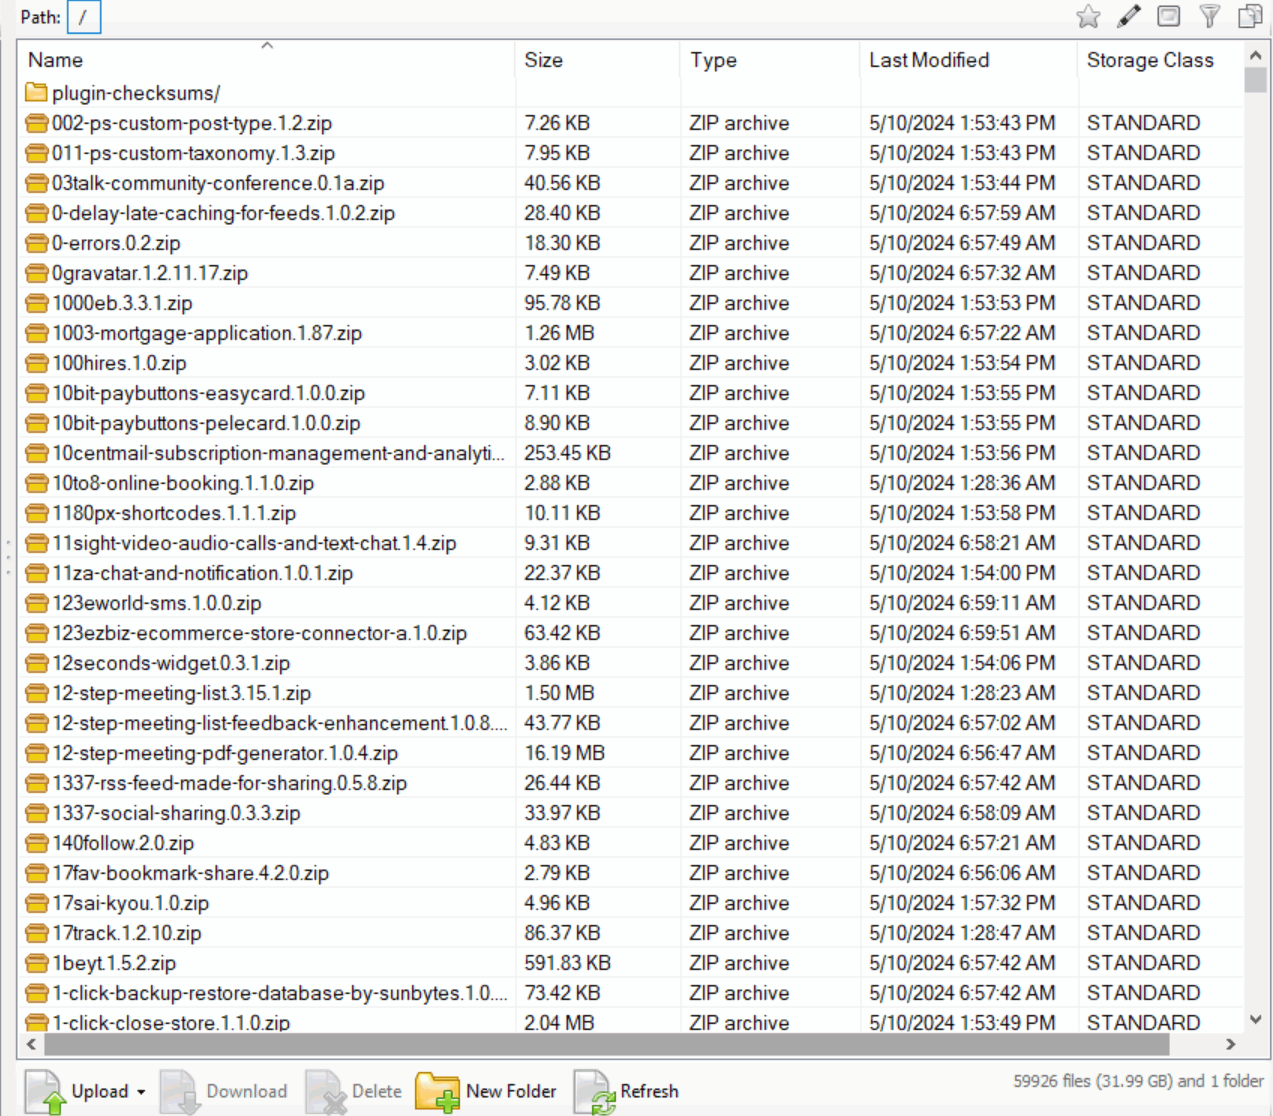1273x1116 pixels.
Task: Open the plugin-checksums folder
Action: click(136, 93)
